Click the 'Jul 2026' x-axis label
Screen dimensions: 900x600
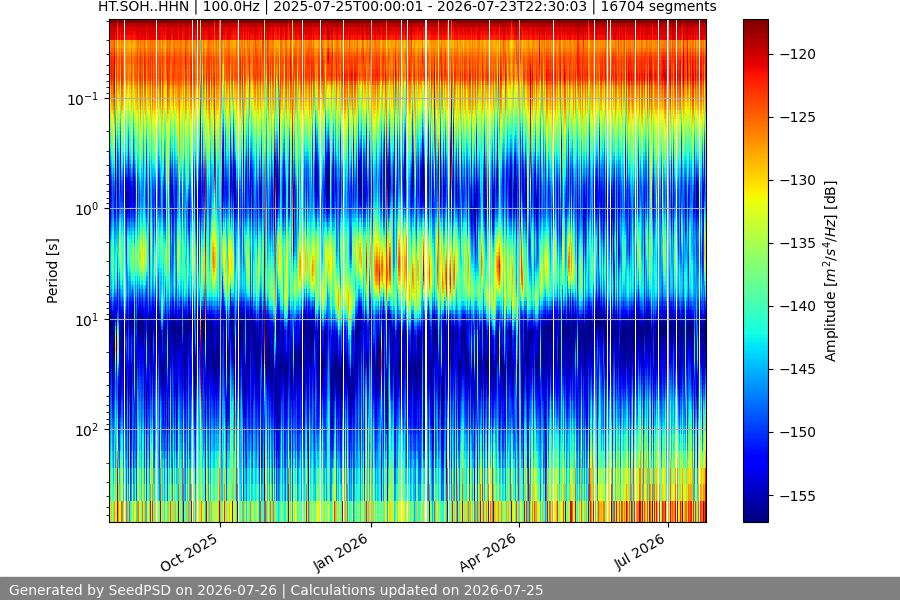coord(640,552)
